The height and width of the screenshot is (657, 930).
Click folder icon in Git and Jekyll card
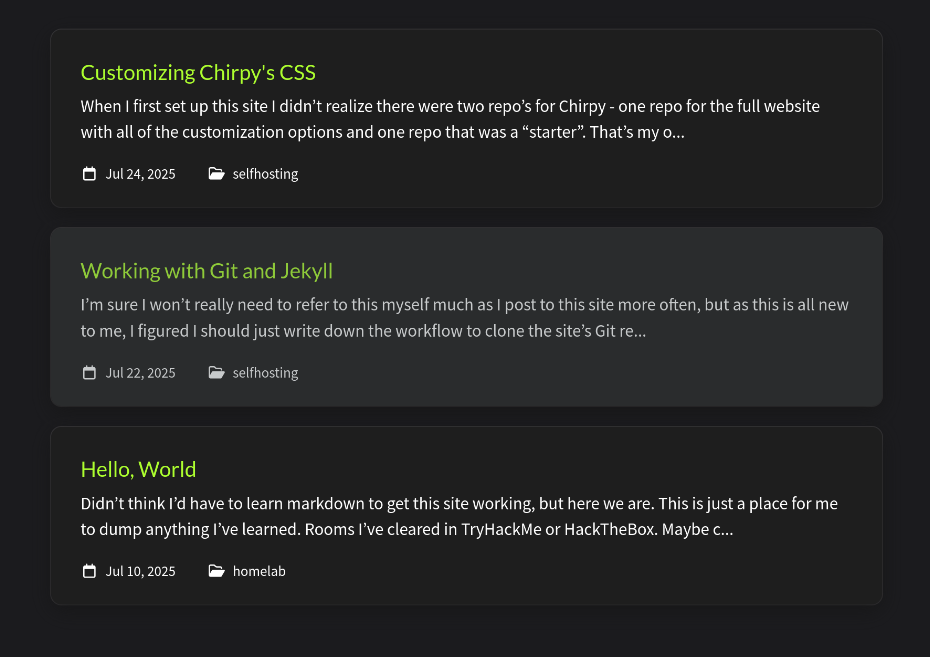216,372
